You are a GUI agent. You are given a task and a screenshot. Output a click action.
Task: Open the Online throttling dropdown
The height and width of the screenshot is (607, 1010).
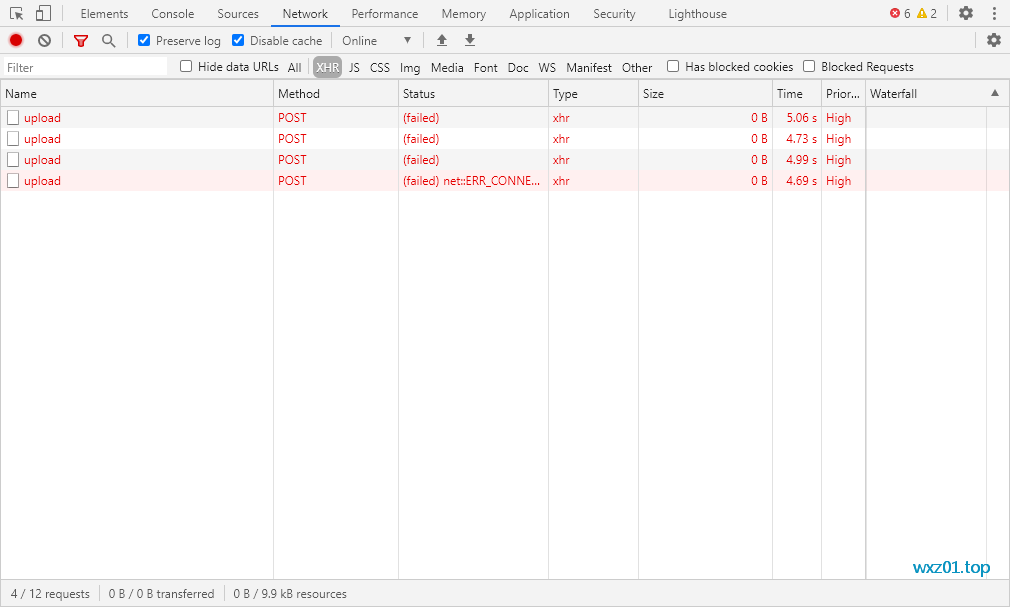[377, 41]
